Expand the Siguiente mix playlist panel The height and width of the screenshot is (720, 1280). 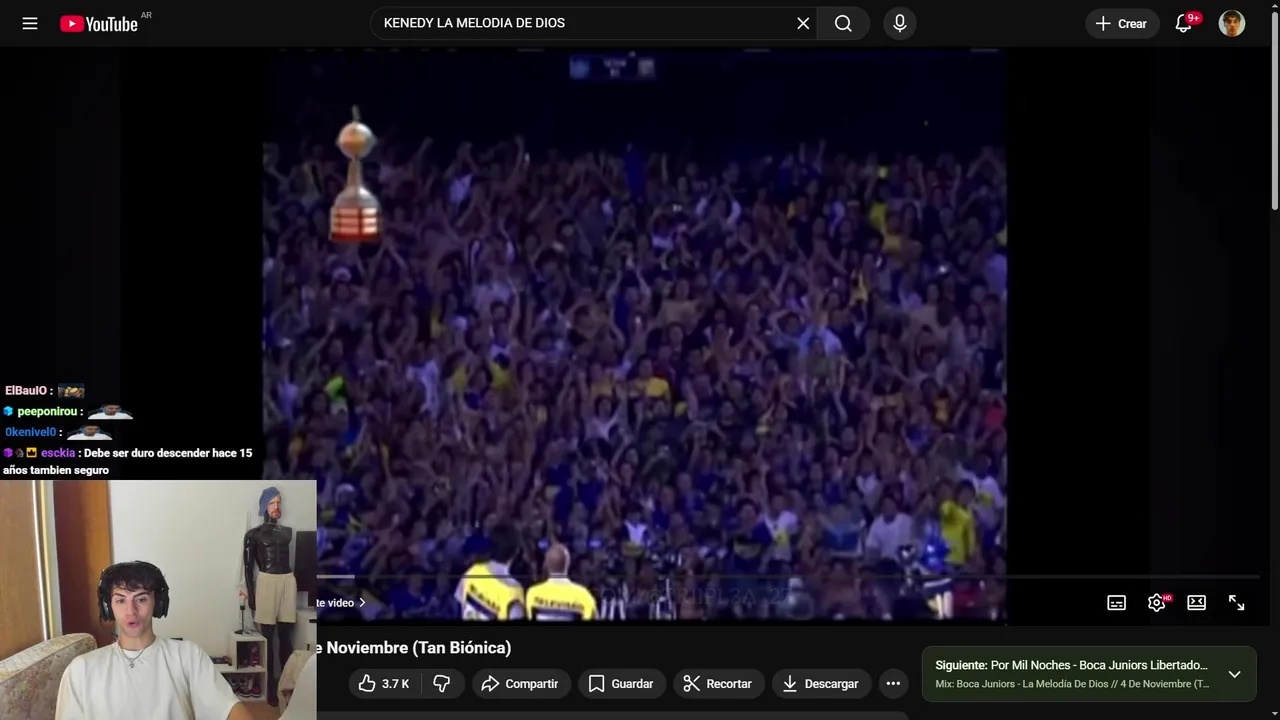1235,674
